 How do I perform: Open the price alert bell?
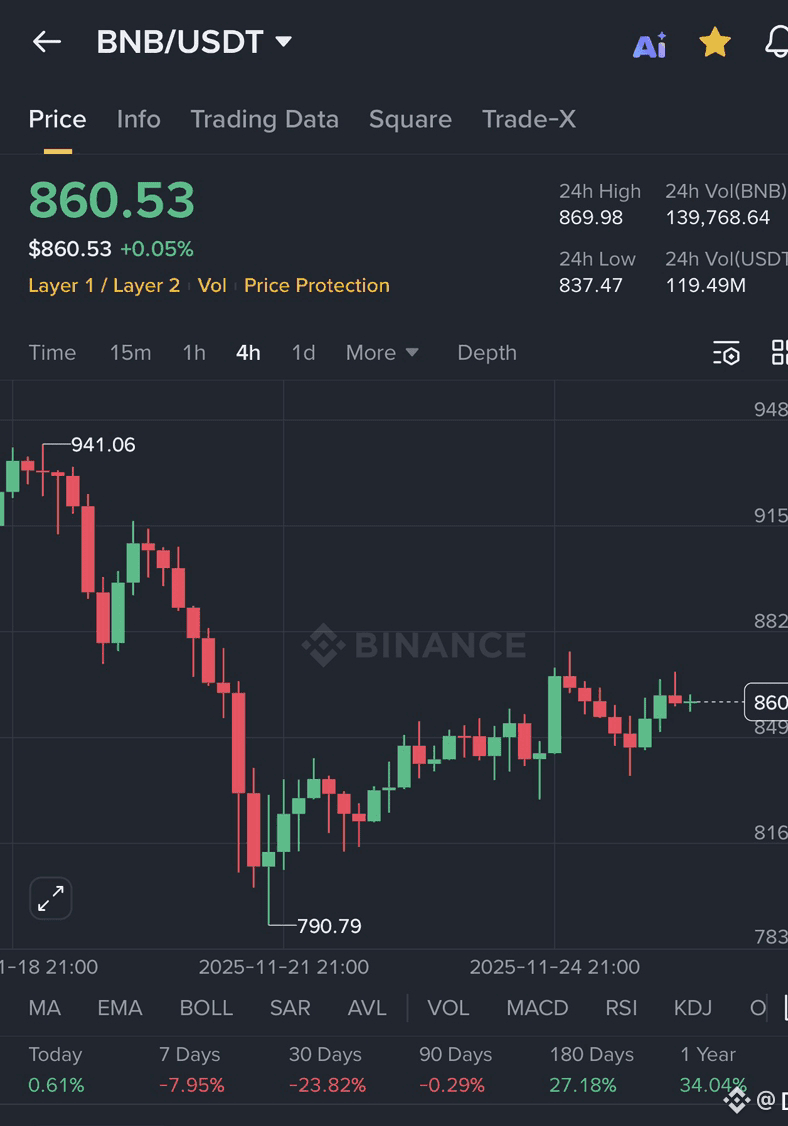(x=776, y=42)
